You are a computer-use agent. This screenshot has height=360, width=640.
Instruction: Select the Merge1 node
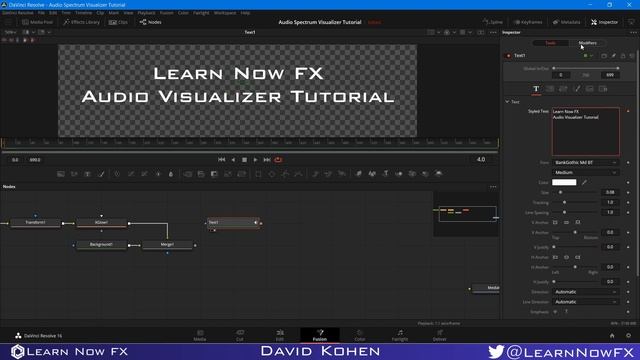(x=167, y=244)
